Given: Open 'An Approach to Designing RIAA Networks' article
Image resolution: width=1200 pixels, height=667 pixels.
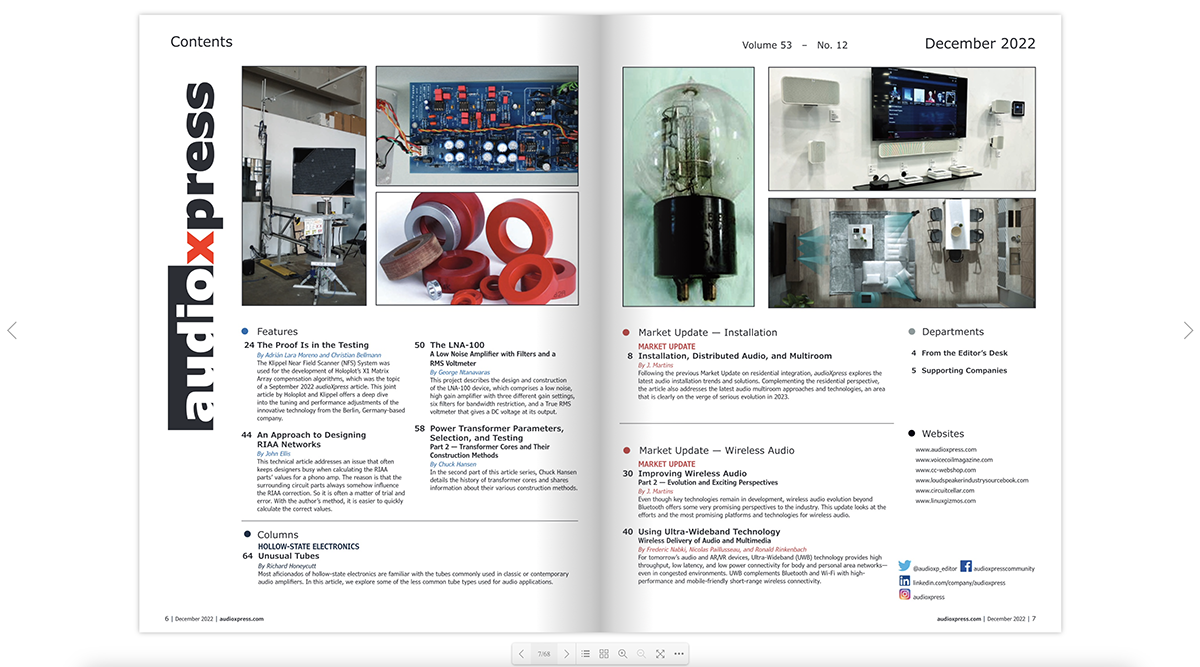Looking at the screenshot, I should [x=312, y=440].
